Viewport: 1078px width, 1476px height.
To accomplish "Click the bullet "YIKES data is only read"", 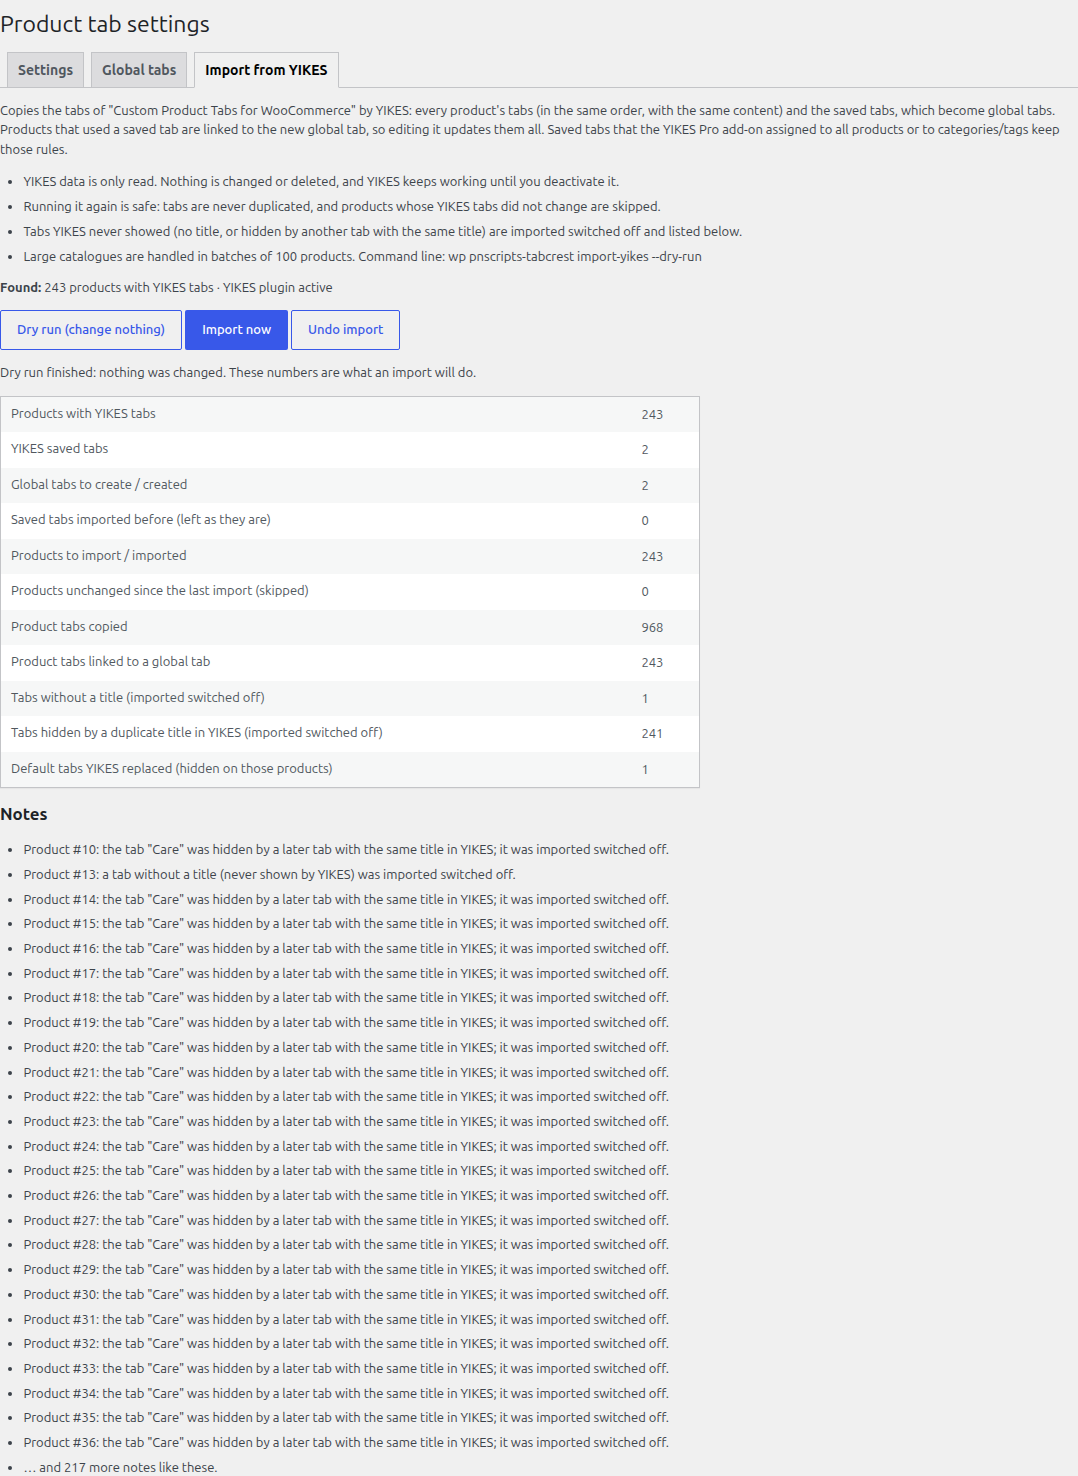I will [321, 182].
